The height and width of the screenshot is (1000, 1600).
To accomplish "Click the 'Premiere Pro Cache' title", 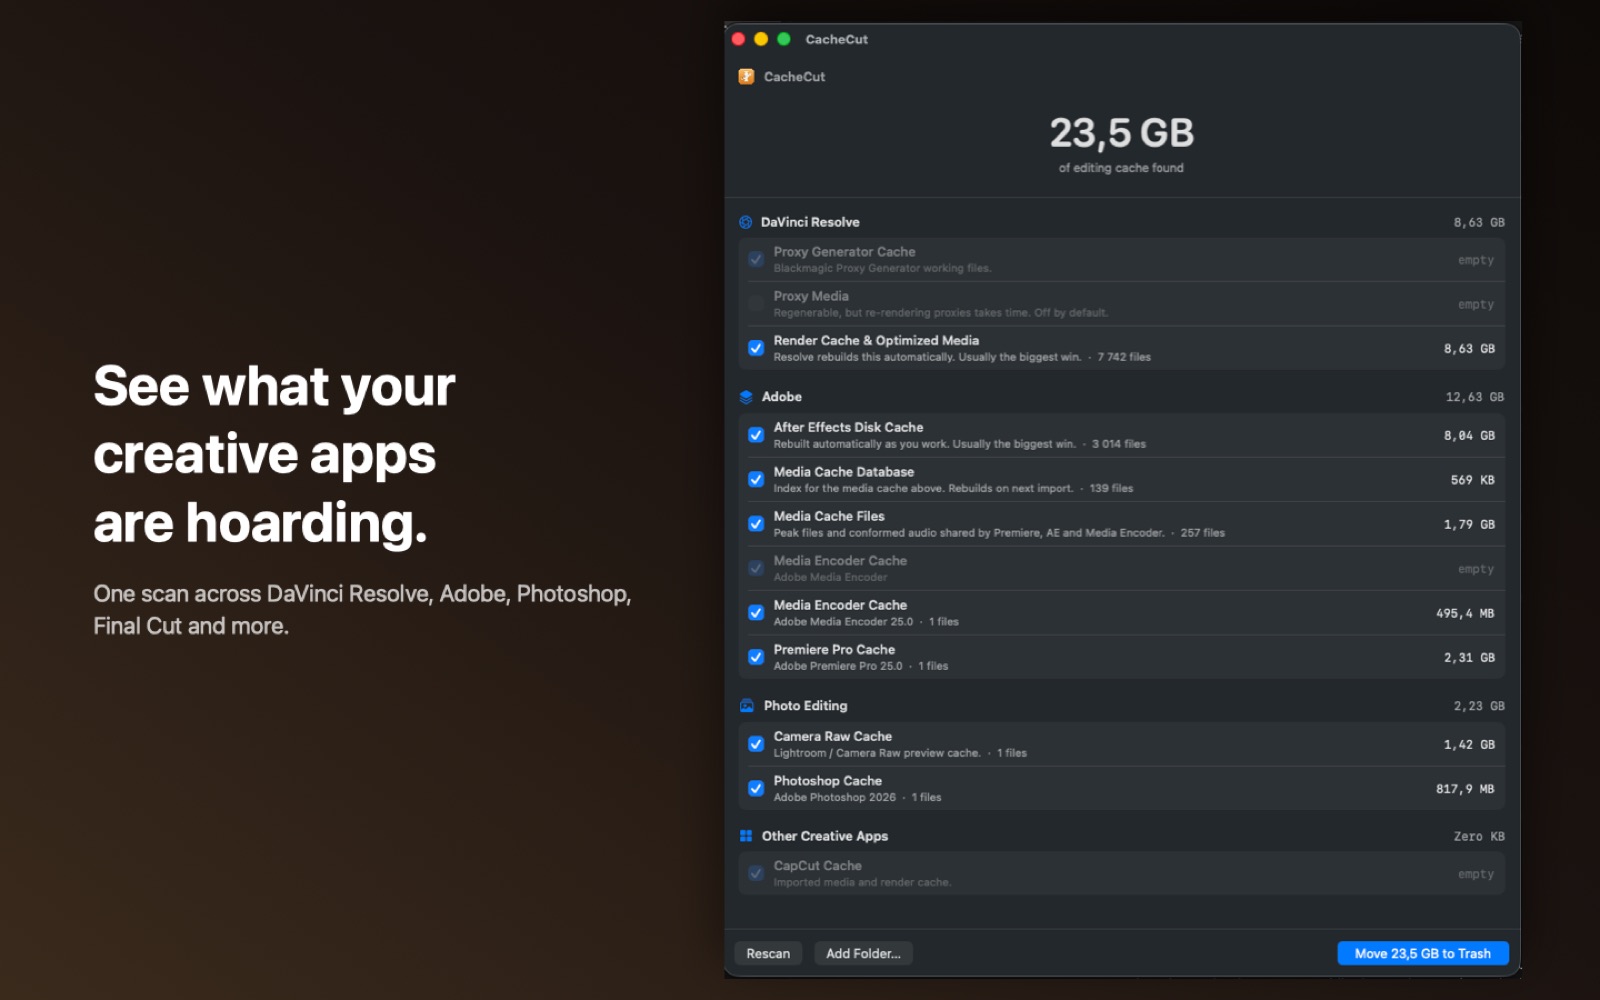I will tap(834, 650).
